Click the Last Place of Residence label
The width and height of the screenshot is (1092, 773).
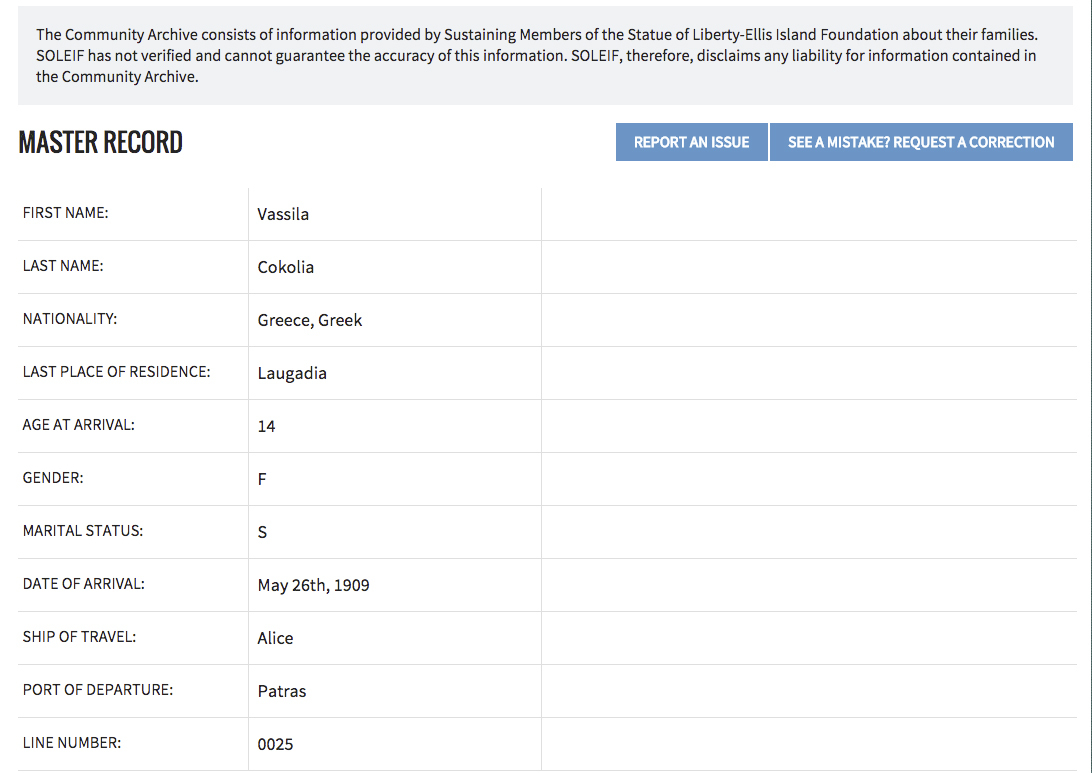pyautogui.click(x=116, y=372)
